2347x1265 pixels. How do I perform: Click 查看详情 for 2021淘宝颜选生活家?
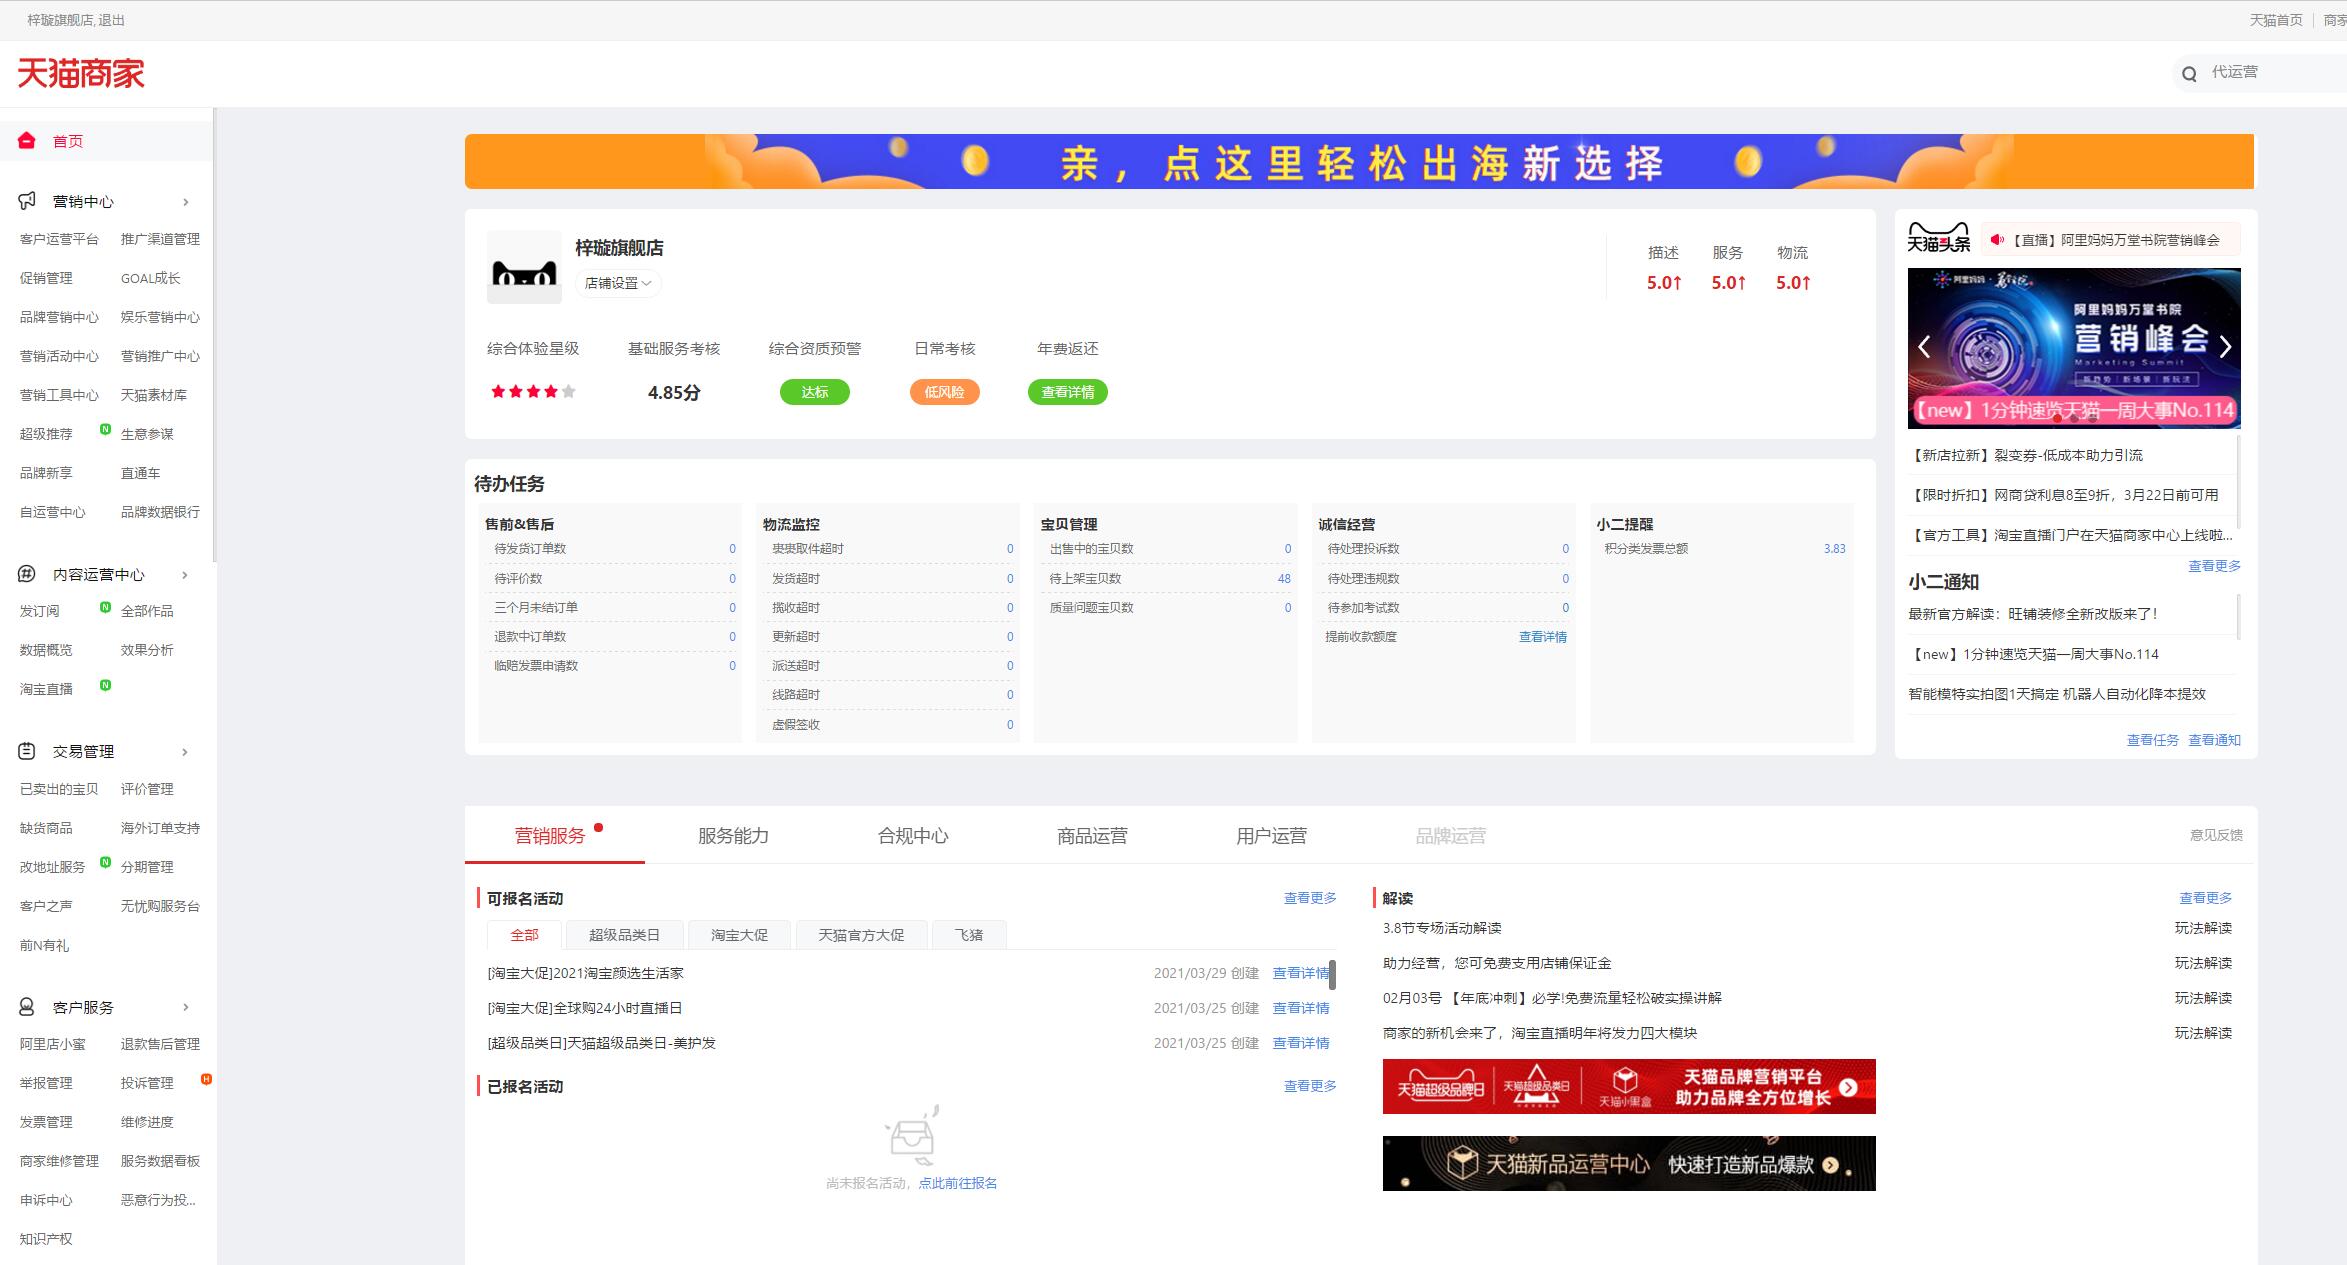pyautogui.click(x=1301, y=973)
